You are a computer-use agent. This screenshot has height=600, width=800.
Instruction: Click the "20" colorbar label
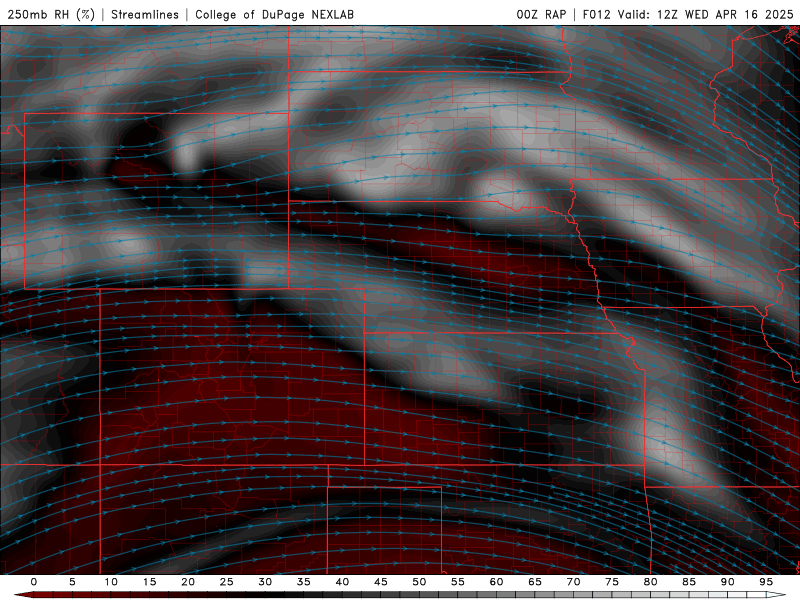click(188, 582)
